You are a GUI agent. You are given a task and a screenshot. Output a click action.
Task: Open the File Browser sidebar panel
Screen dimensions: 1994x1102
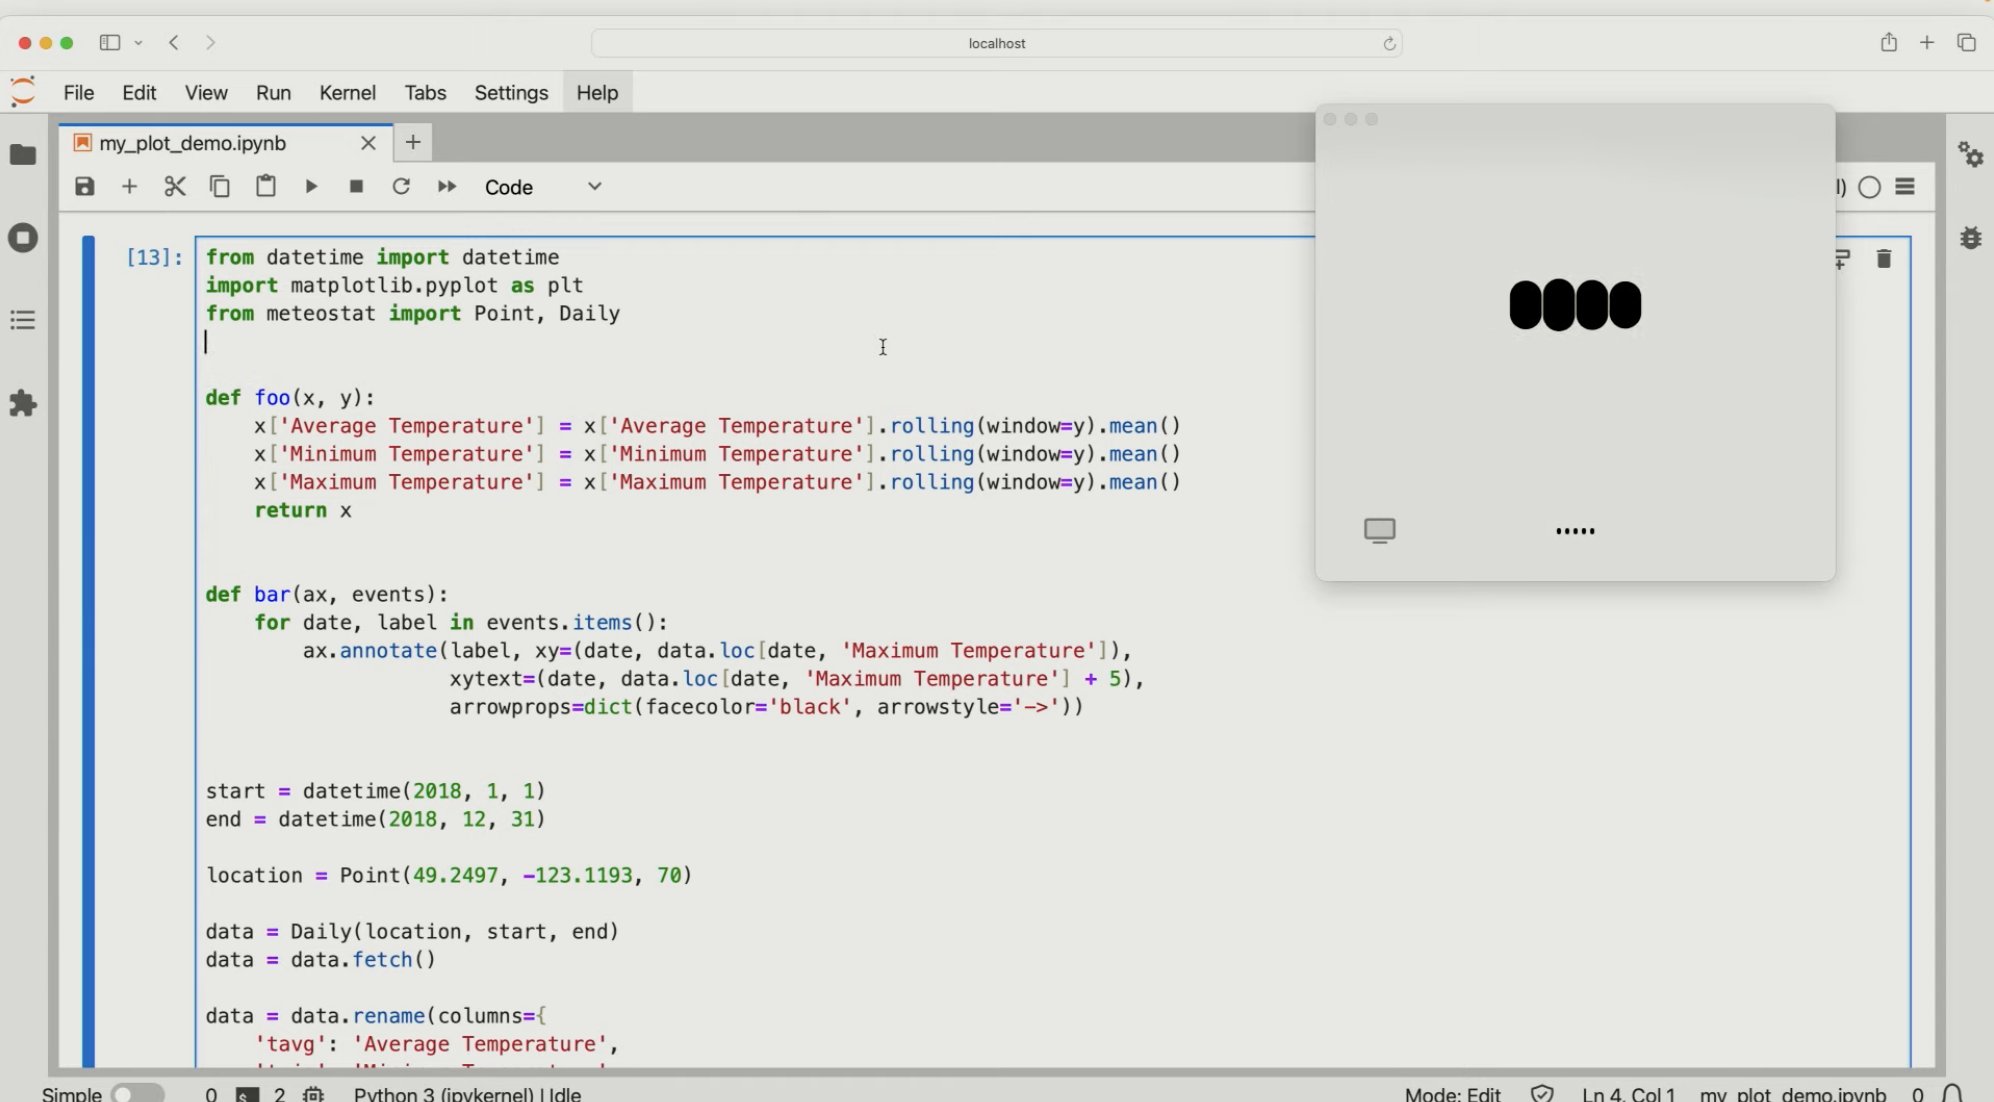(23, 155)
